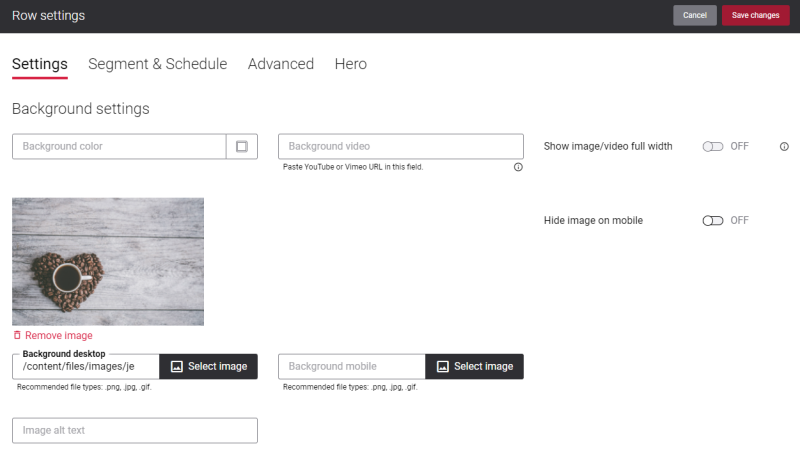Click the Background video URL field
The height and width of the screenshot is (451, 800).
click(401, 146)
